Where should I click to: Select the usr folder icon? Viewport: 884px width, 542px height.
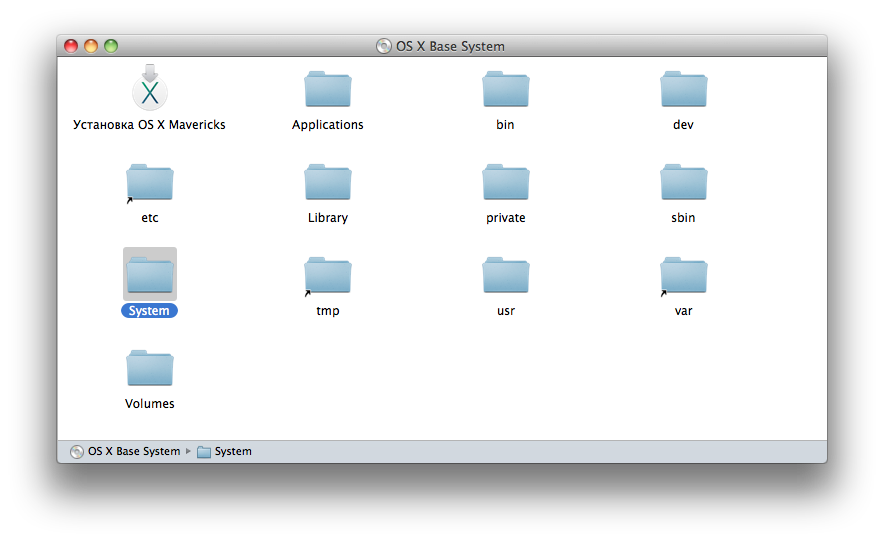coord(506,275)
